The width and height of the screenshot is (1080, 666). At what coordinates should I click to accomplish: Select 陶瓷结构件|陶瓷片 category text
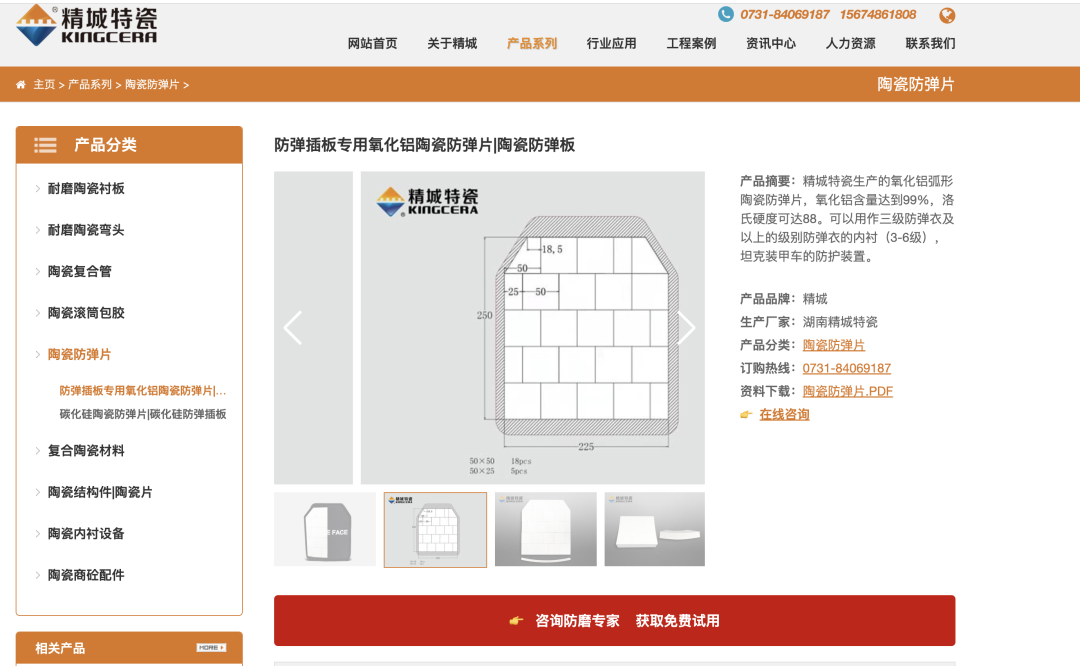point(100,492)
